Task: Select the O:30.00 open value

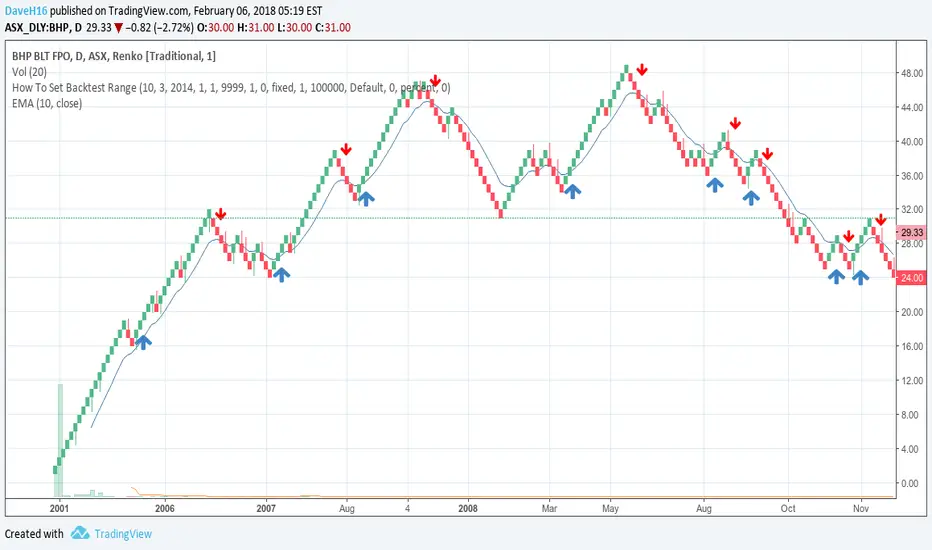Action: (x=215, y=27)
